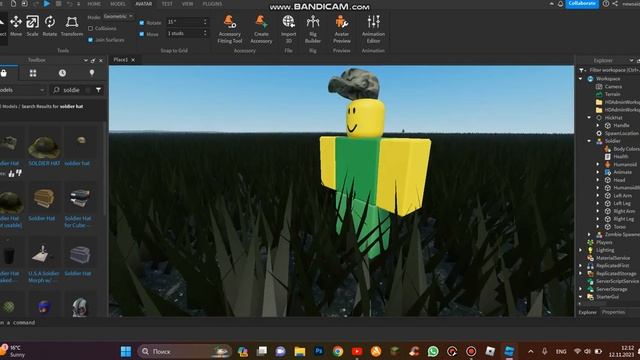Select Left Arm in Explorer
Screen dimensions: 640x360
622,196
